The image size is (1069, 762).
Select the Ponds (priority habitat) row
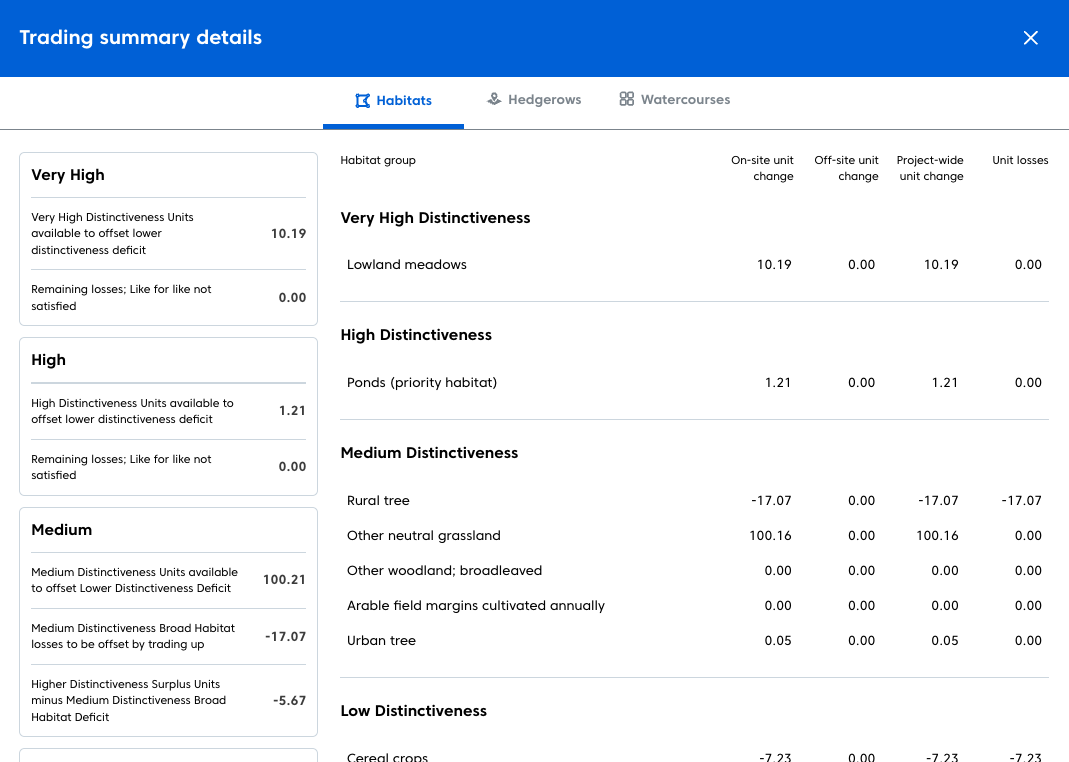tap(421, 383)
